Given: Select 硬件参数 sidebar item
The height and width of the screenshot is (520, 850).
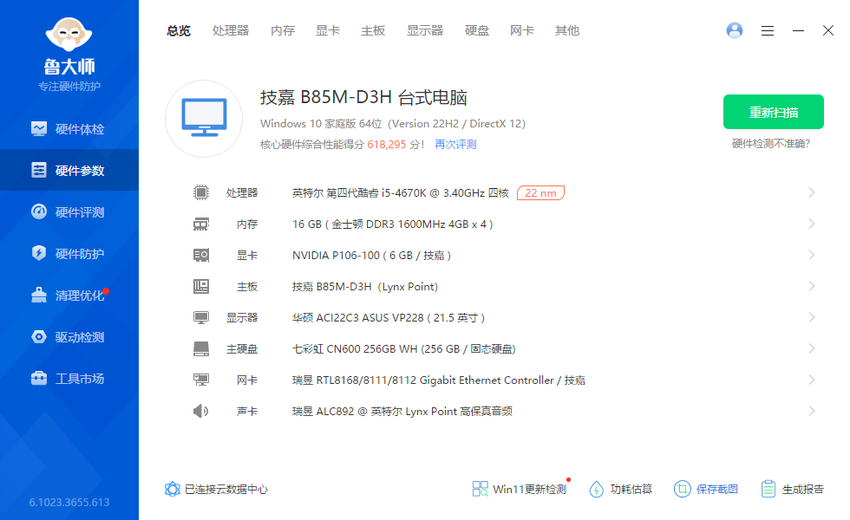Looking at the screenshot, I should point(69,170).
